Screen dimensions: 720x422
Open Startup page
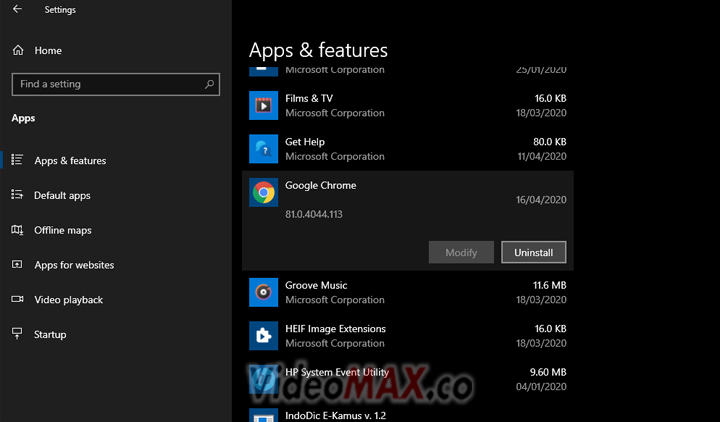coord(50,334)
